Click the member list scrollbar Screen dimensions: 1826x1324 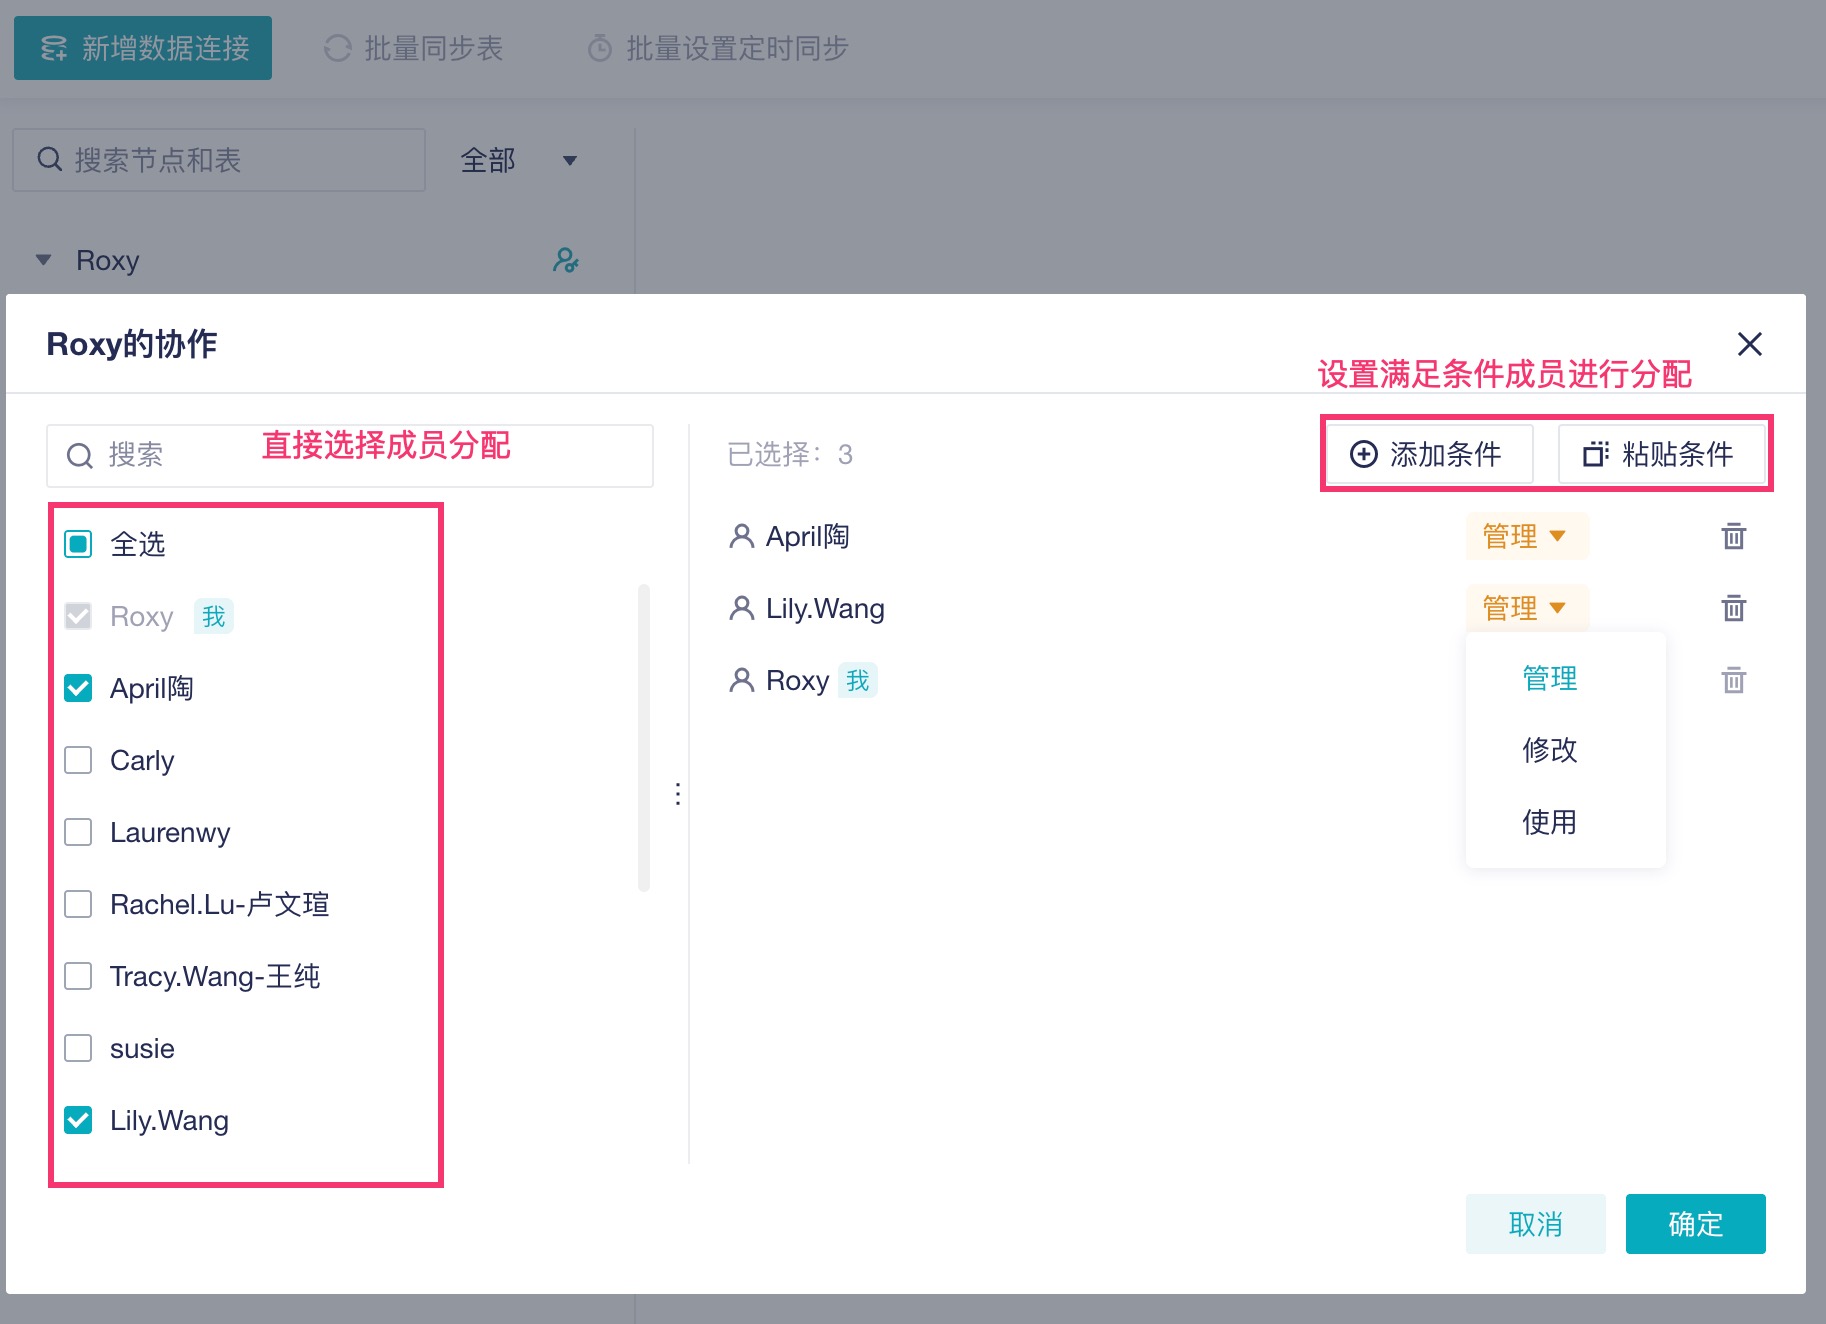point(644,738)
